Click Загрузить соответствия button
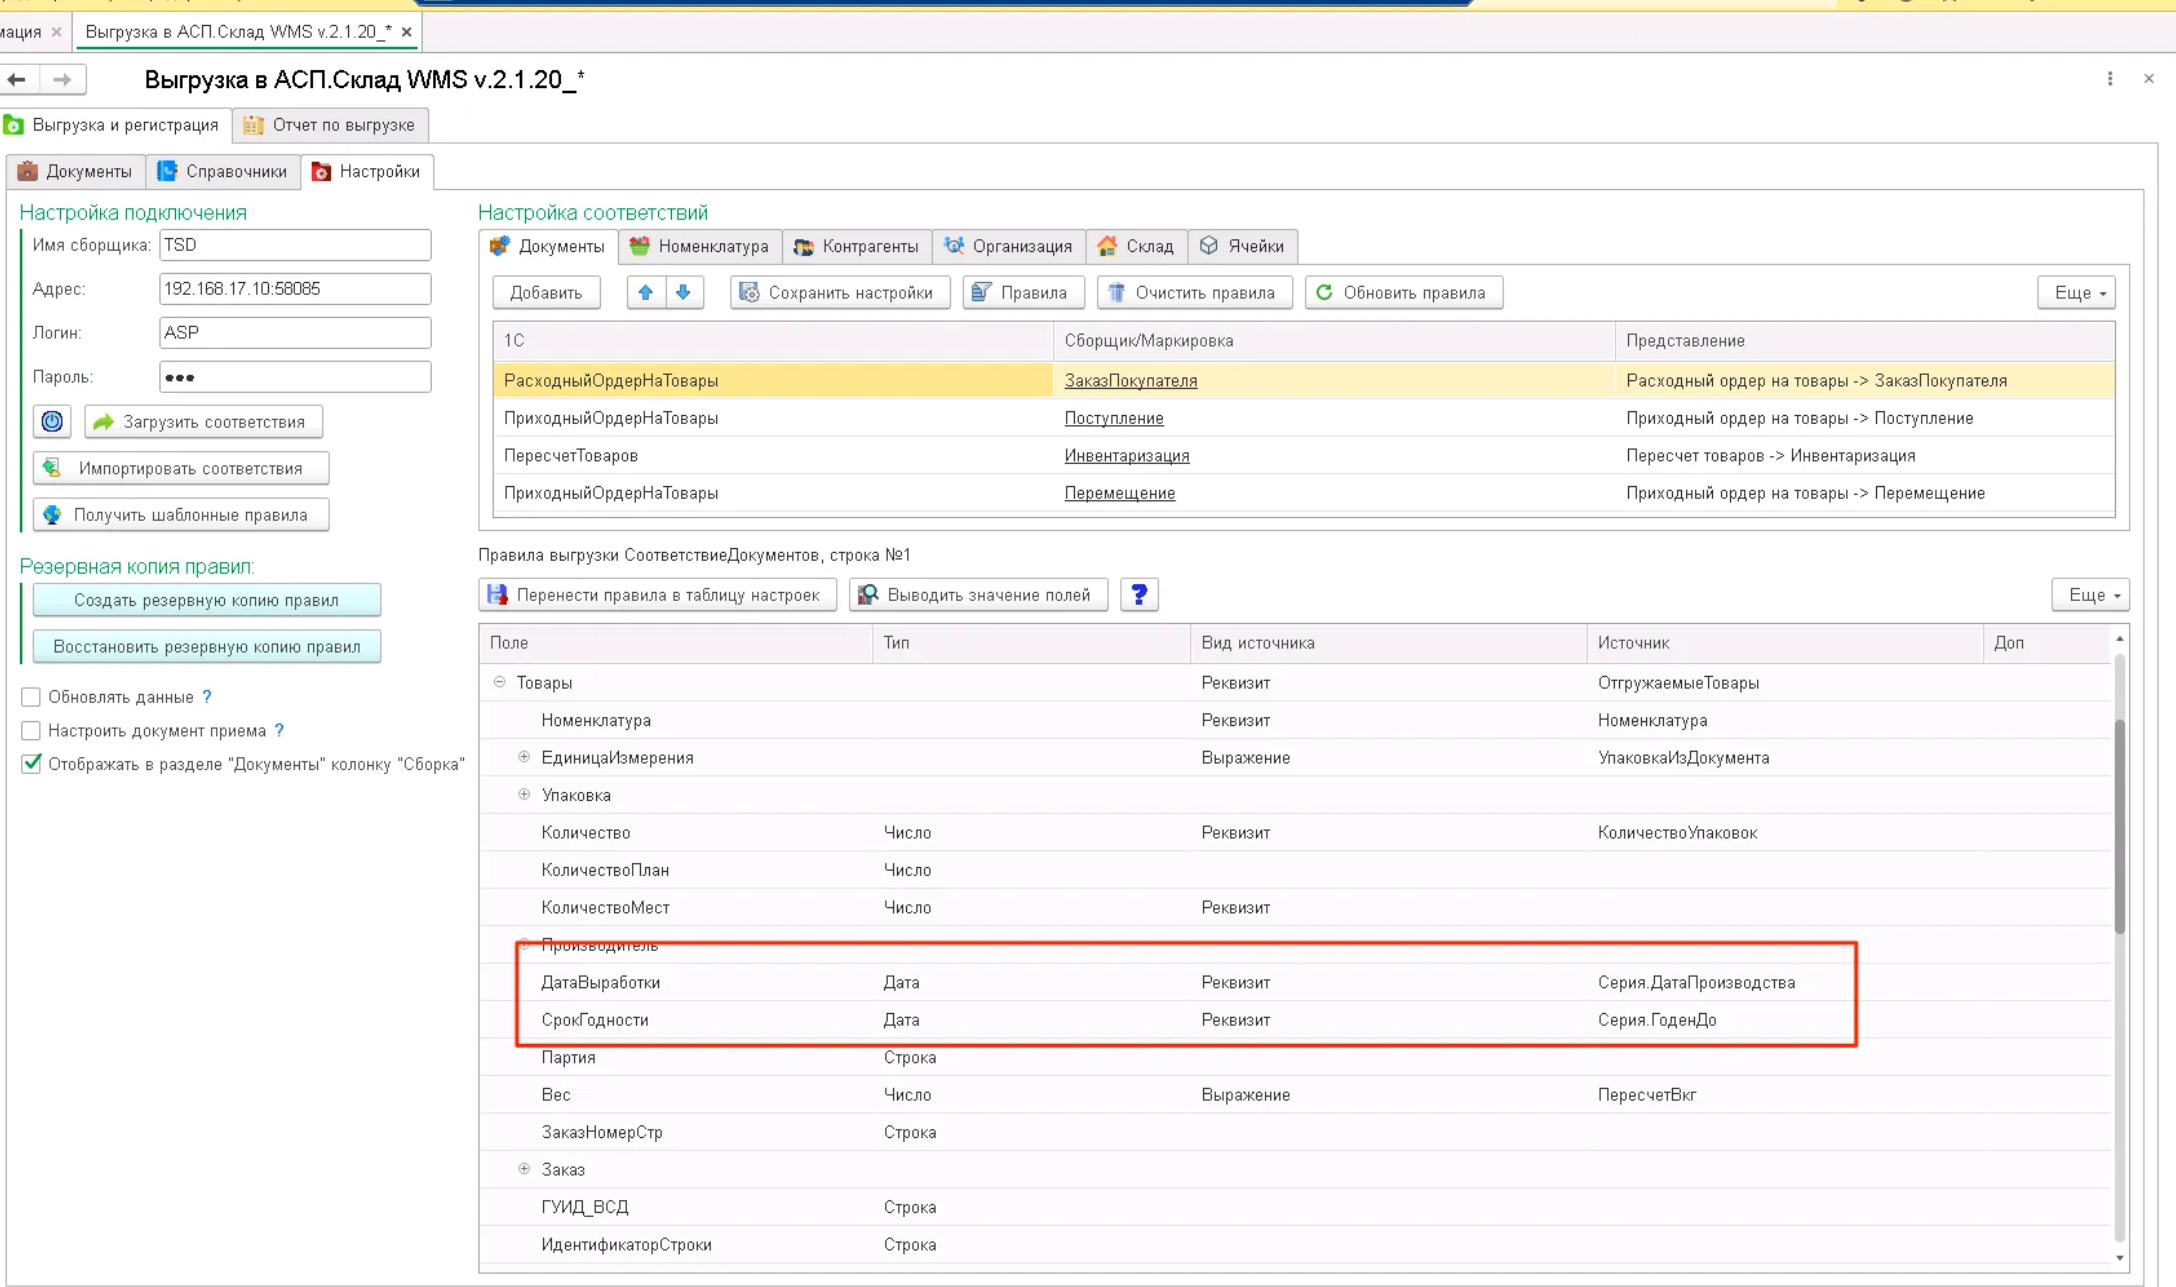The width and height of the screenshot is (2176, 1287). pyautogui.click(x=203, y=422)
